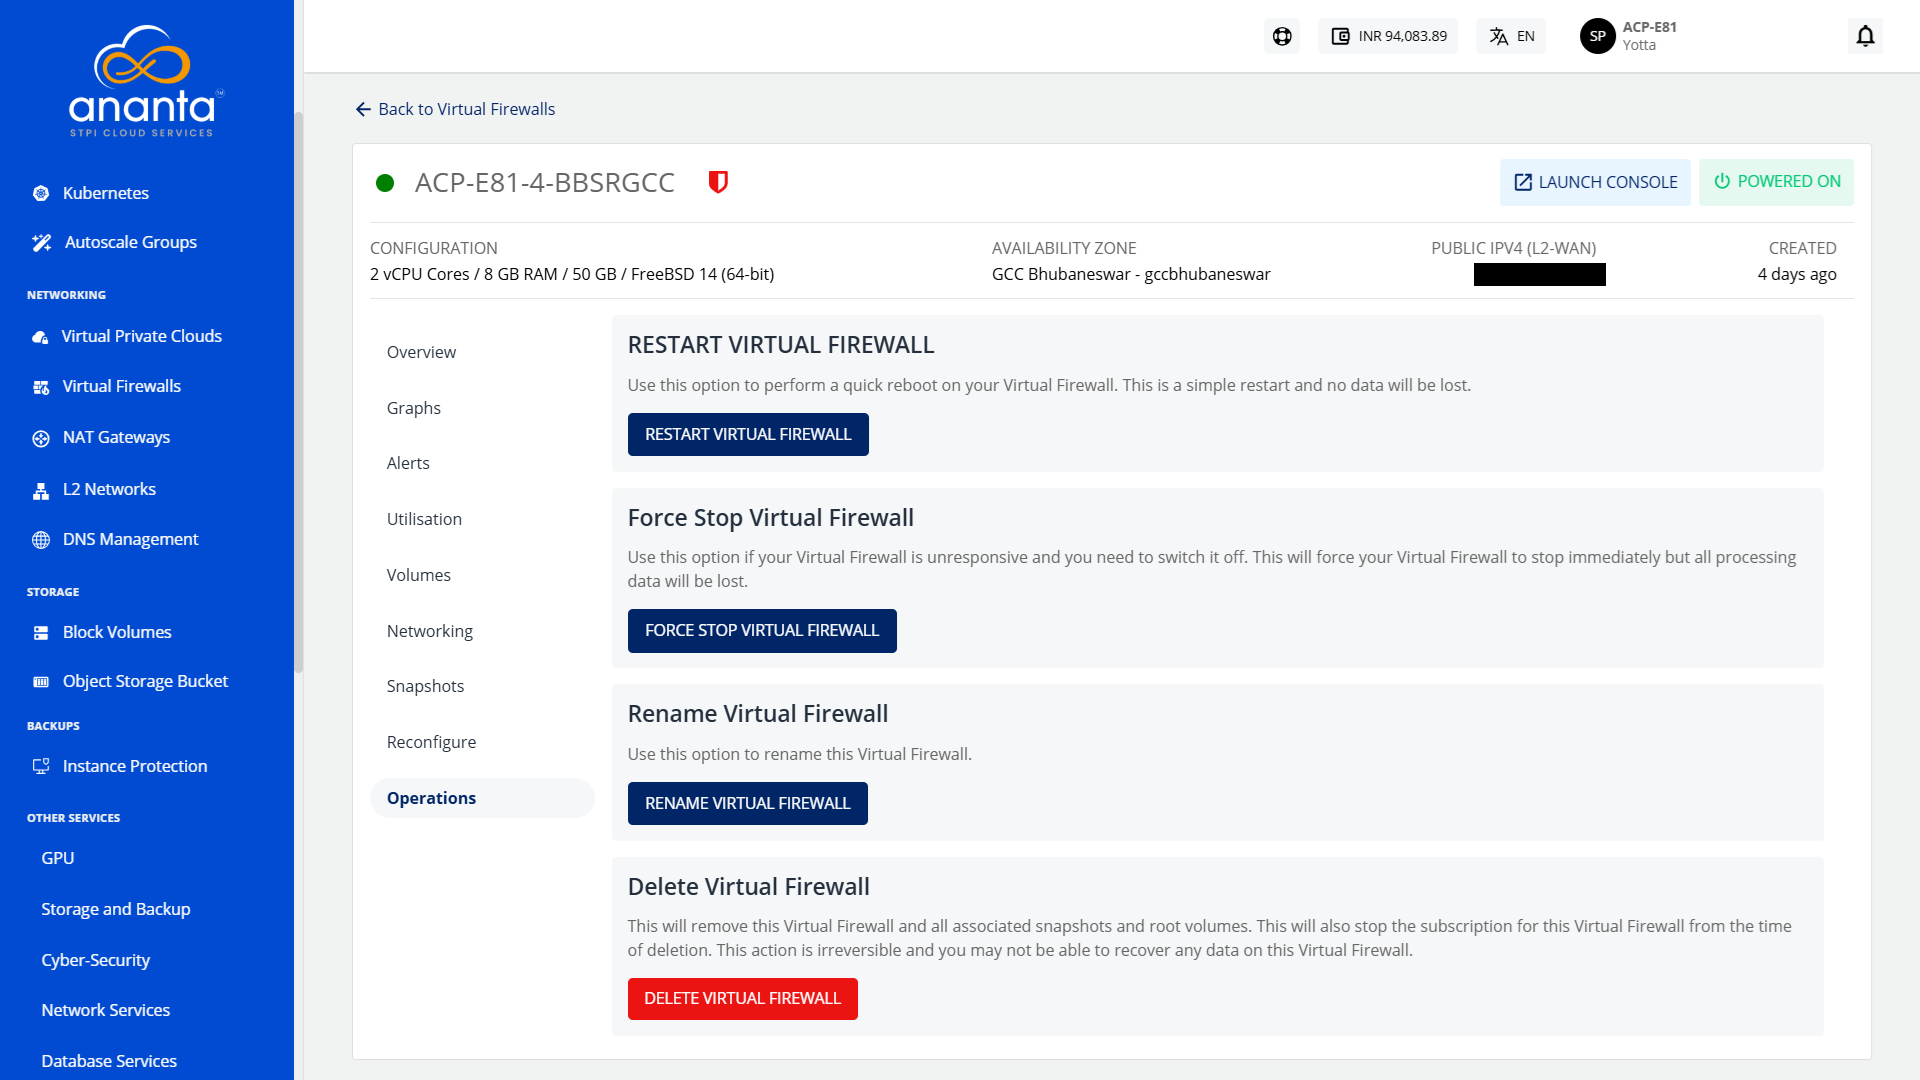
Task: Open Database Services
Action: 109,1061
